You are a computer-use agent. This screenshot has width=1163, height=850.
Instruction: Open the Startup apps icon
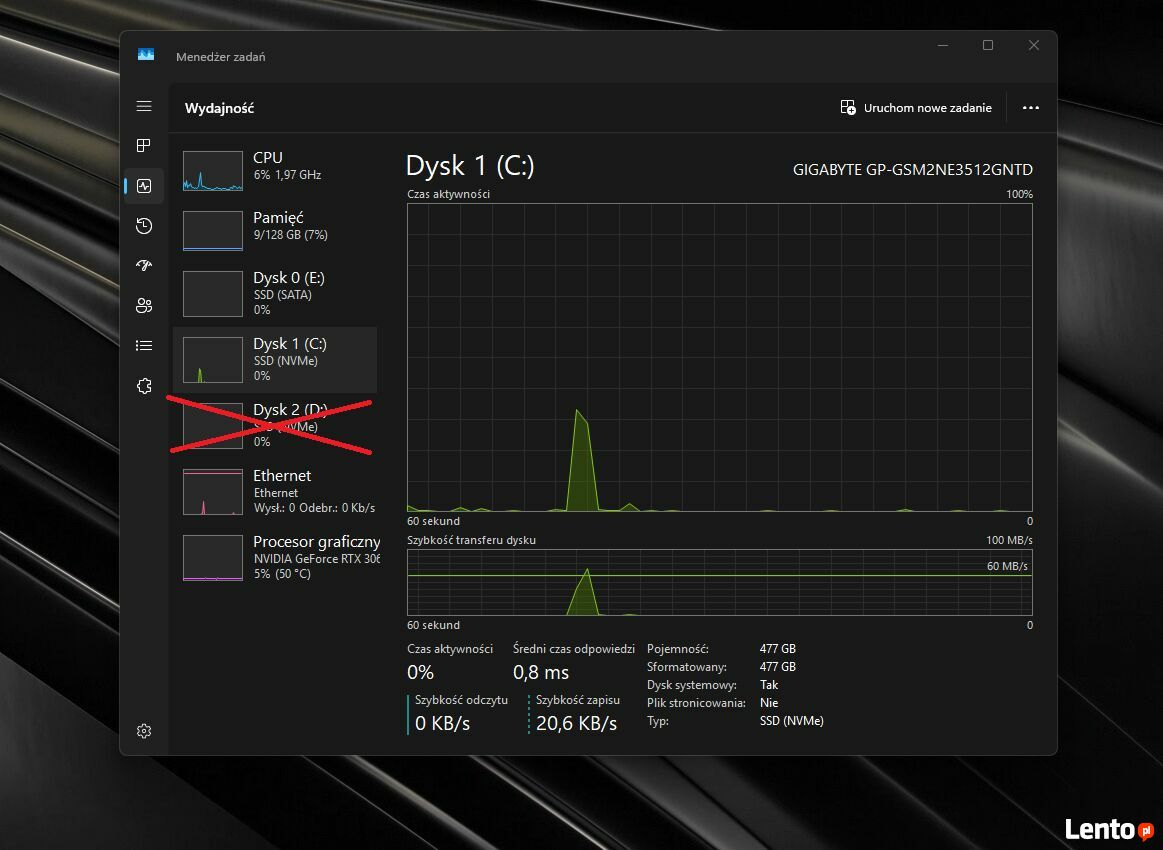pos(144,266)
